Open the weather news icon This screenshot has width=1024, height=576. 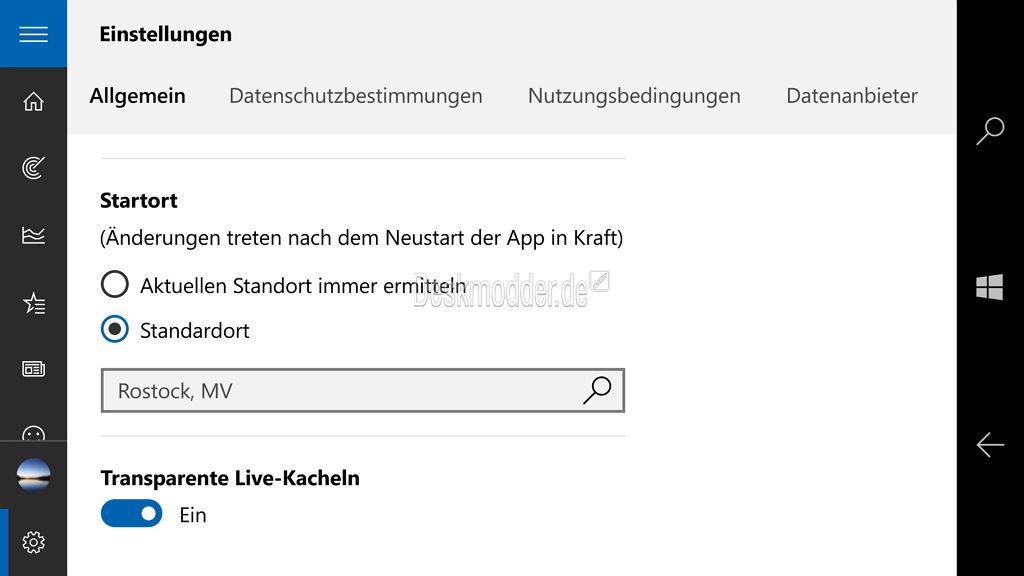click(33, 369)
